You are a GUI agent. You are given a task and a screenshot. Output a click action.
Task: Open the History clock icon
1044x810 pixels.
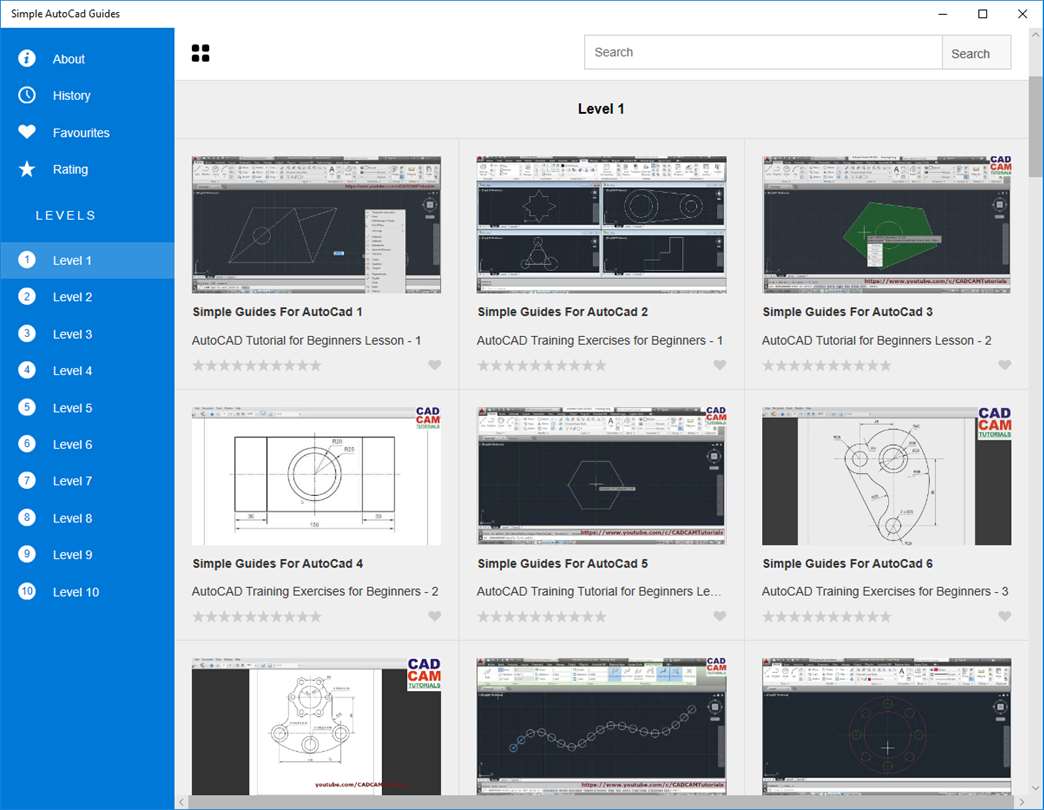pyautogui.click(x=27, y=95)
